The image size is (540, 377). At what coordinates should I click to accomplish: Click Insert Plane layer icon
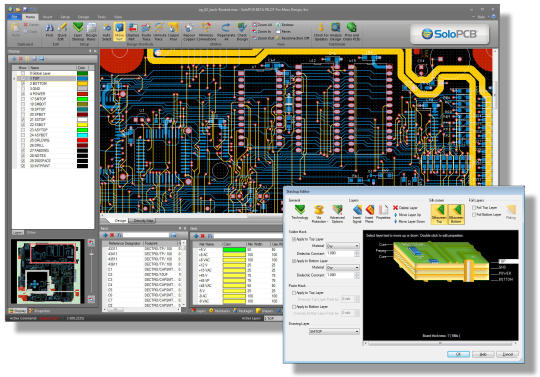point(369,213)
